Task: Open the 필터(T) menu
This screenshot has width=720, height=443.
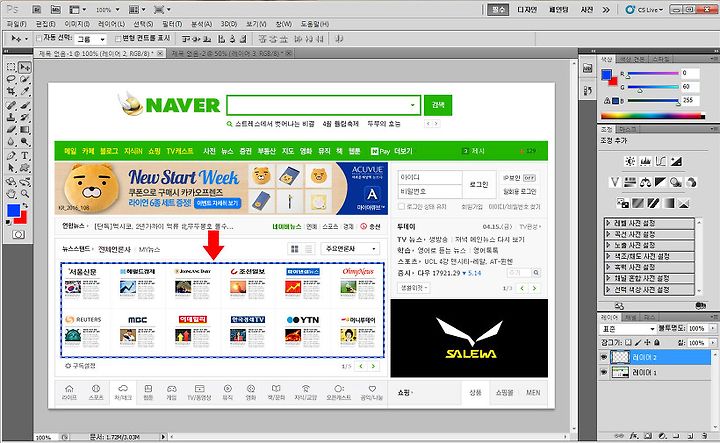Action: coord(172,24)
